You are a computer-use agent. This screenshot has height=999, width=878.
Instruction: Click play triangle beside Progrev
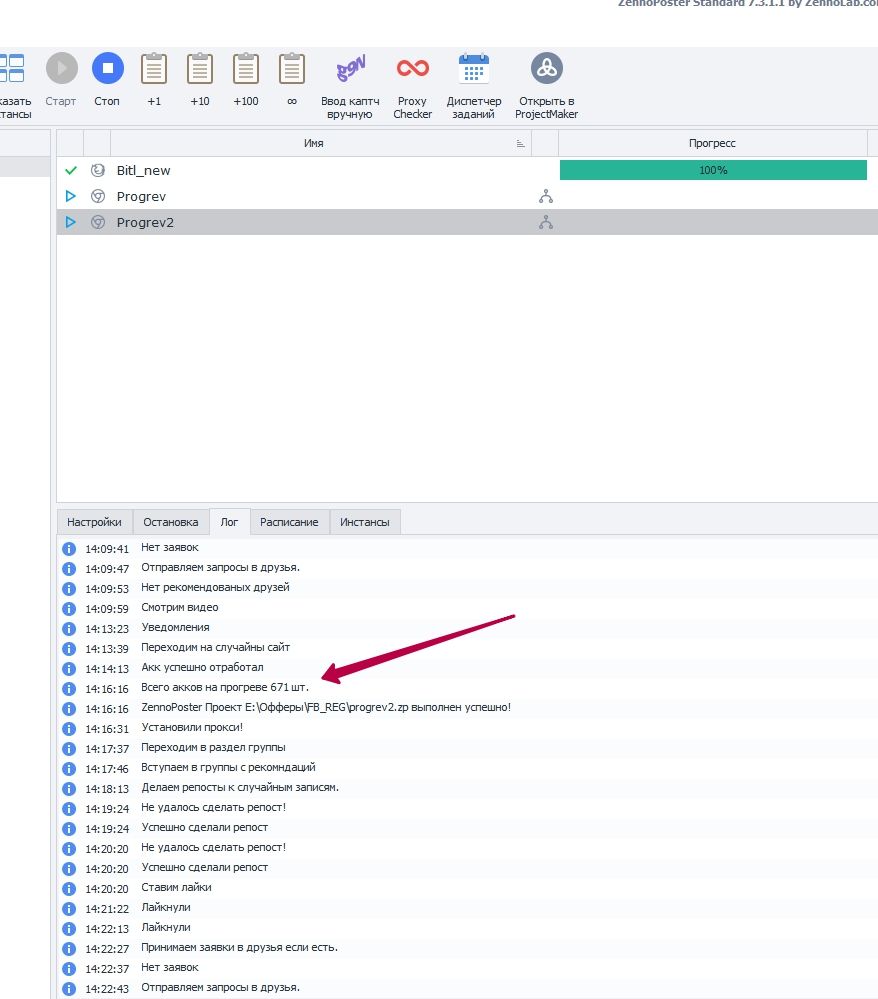click(x=71, y=196)
